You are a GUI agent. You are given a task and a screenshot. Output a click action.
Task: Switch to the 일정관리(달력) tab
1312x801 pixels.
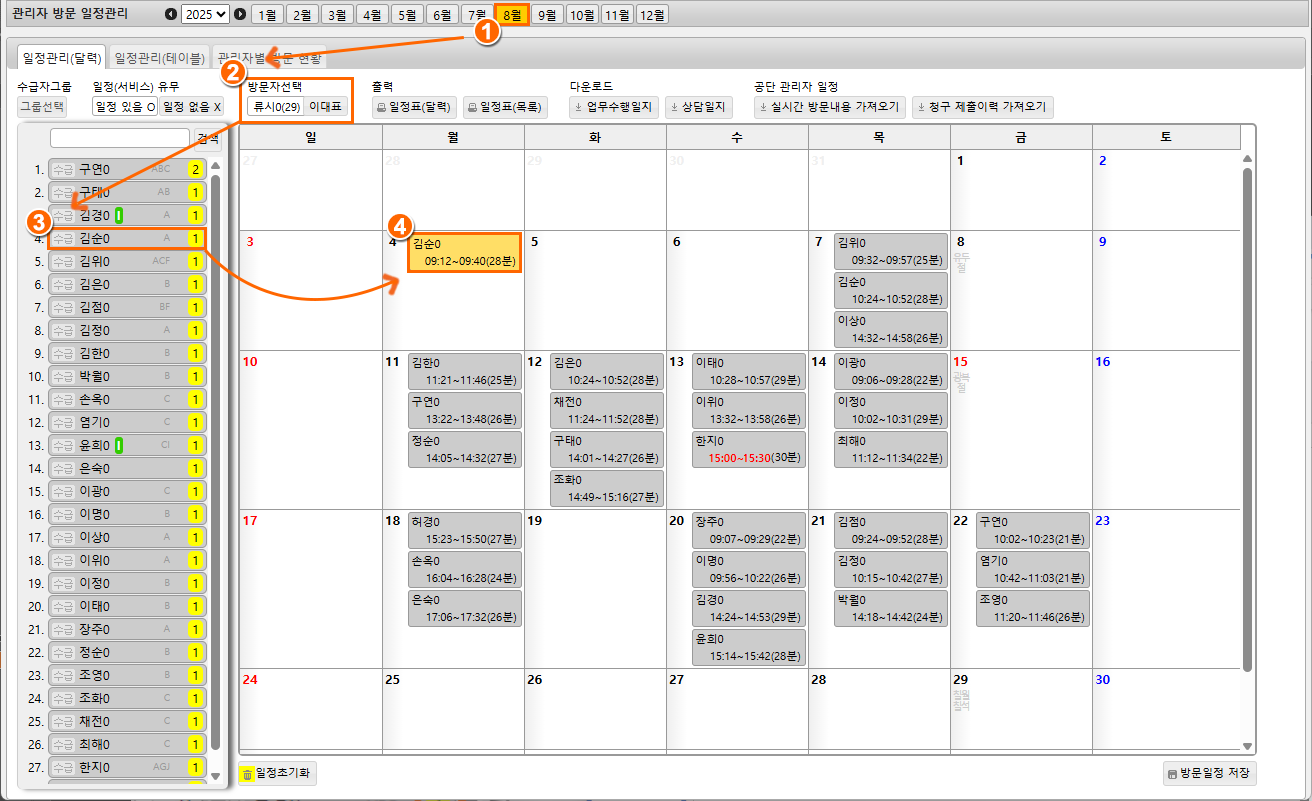click(63, 58)
